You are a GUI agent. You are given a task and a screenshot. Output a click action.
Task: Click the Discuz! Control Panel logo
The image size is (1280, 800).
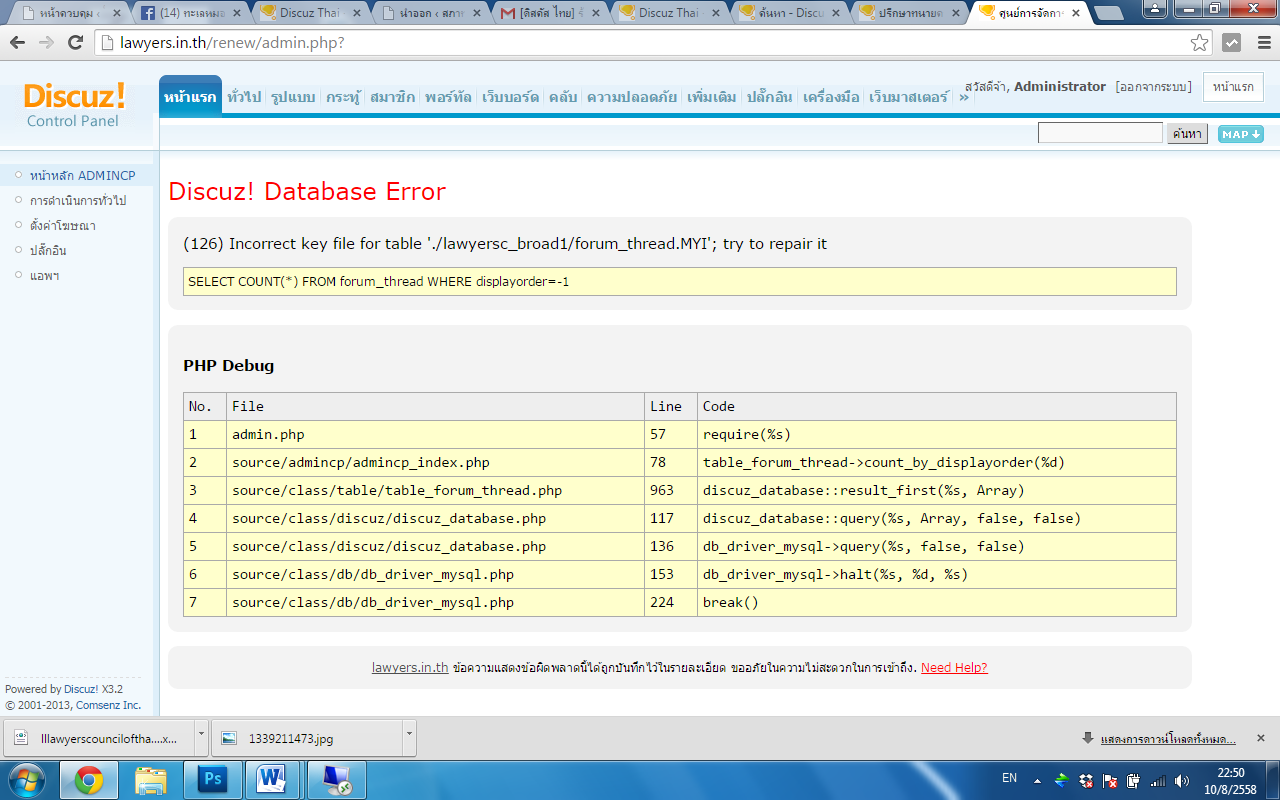click(x=74, y=105)
